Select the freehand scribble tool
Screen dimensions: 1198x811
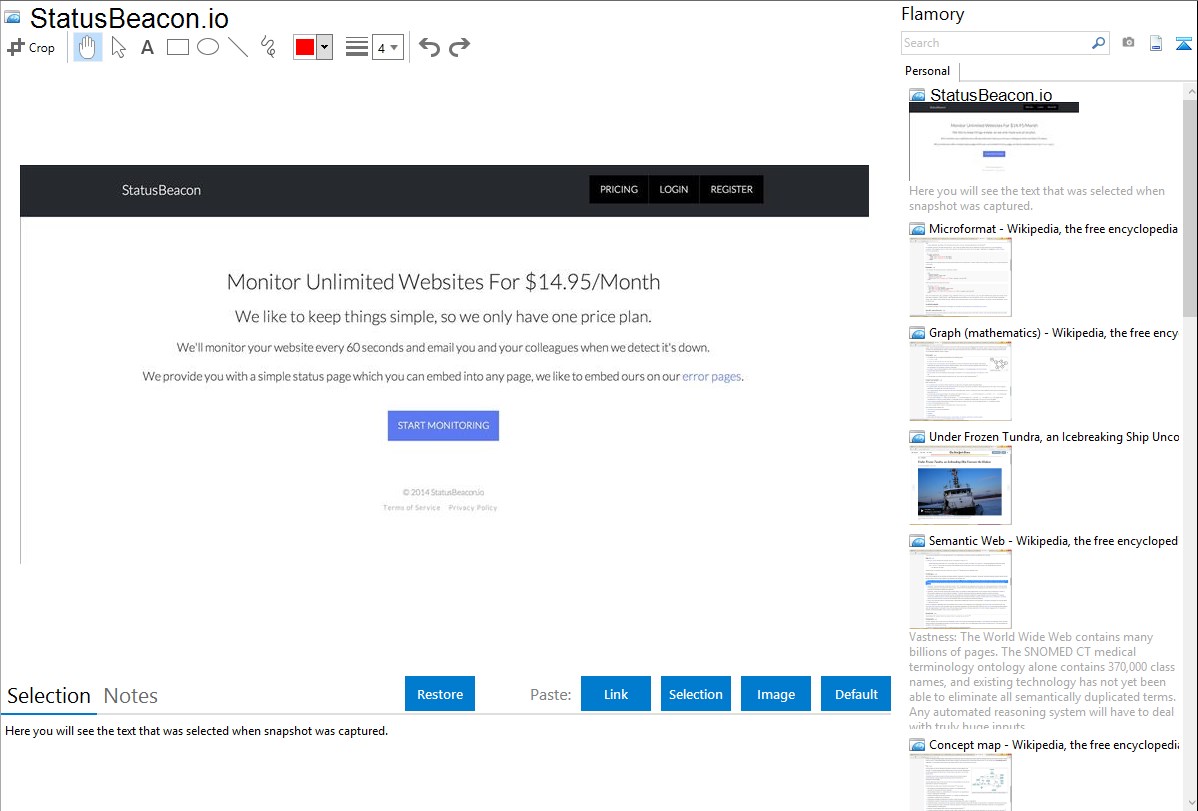268,47
